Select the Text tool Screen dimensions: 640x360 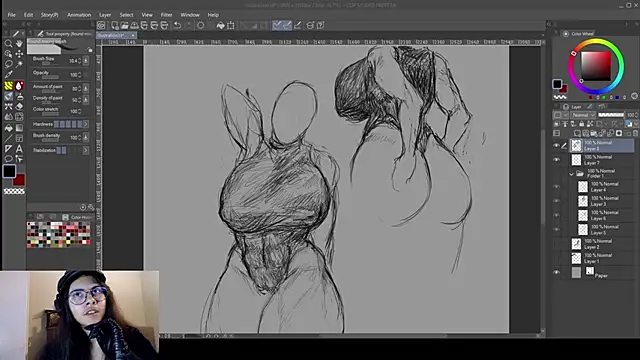pos(19,149)
